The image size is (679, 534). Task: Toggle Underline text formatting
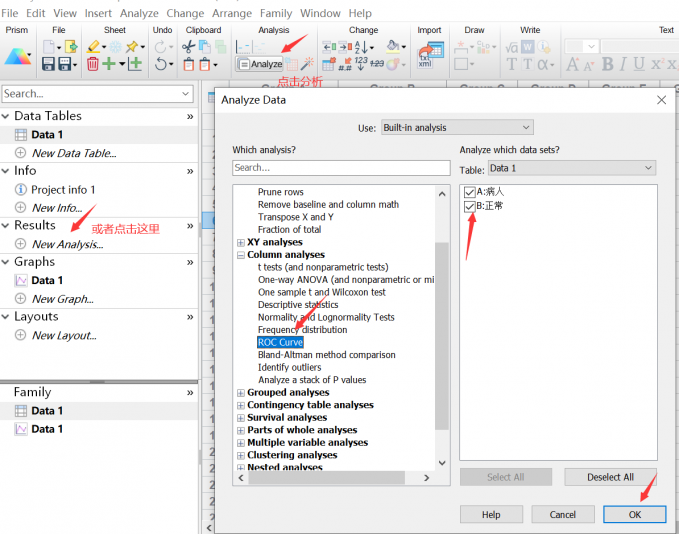pyautogui.click(x=639, y=64)
